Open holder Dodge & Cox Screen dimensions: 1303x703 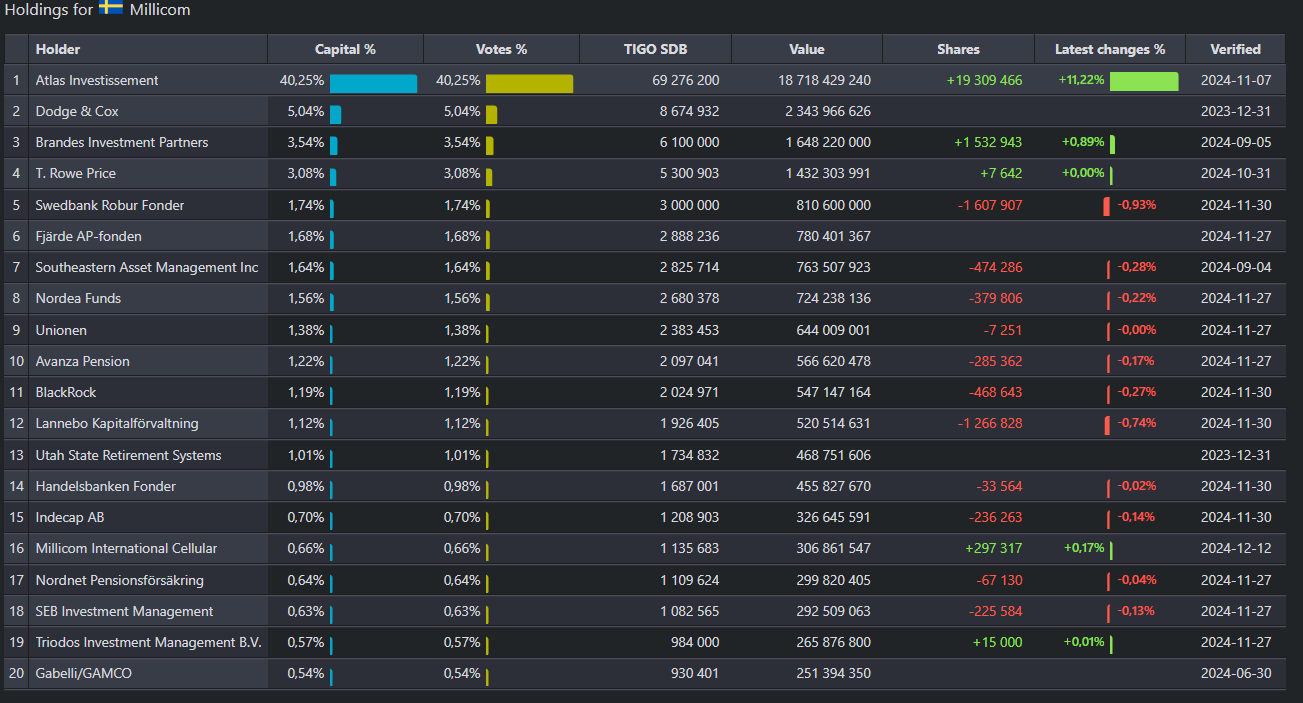77,111
